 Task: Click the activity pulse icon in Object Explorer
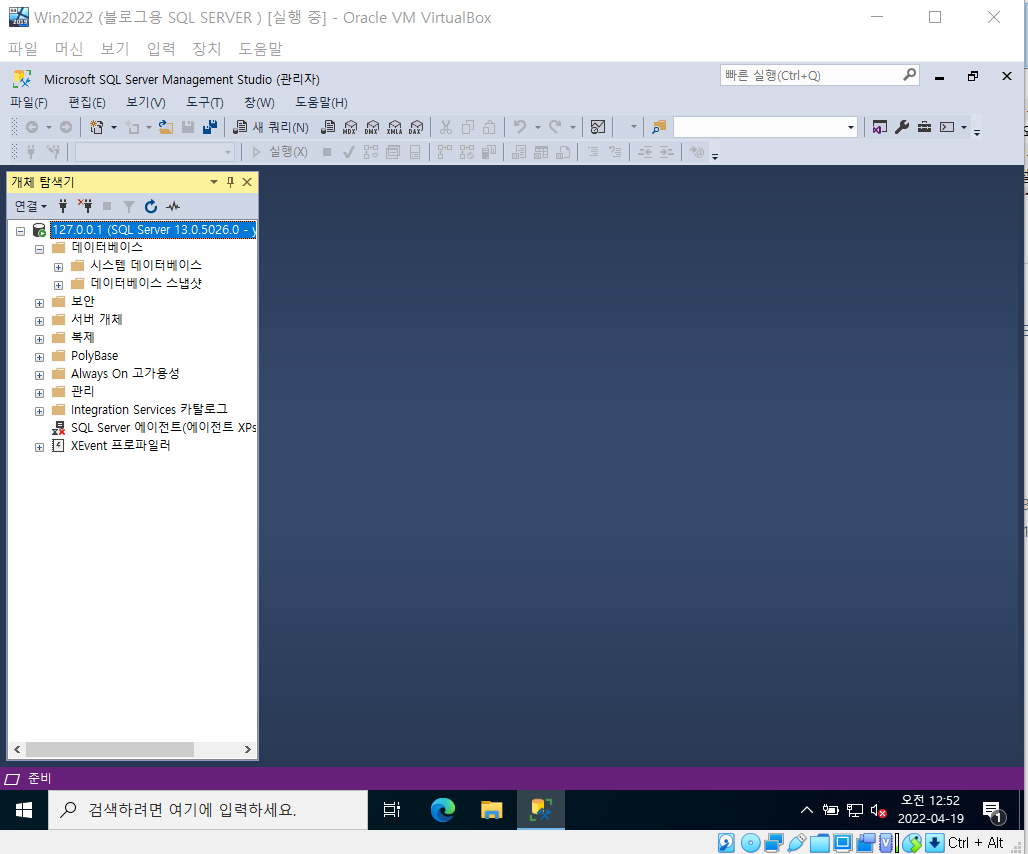pyautogui.click(x=173, y=206)
